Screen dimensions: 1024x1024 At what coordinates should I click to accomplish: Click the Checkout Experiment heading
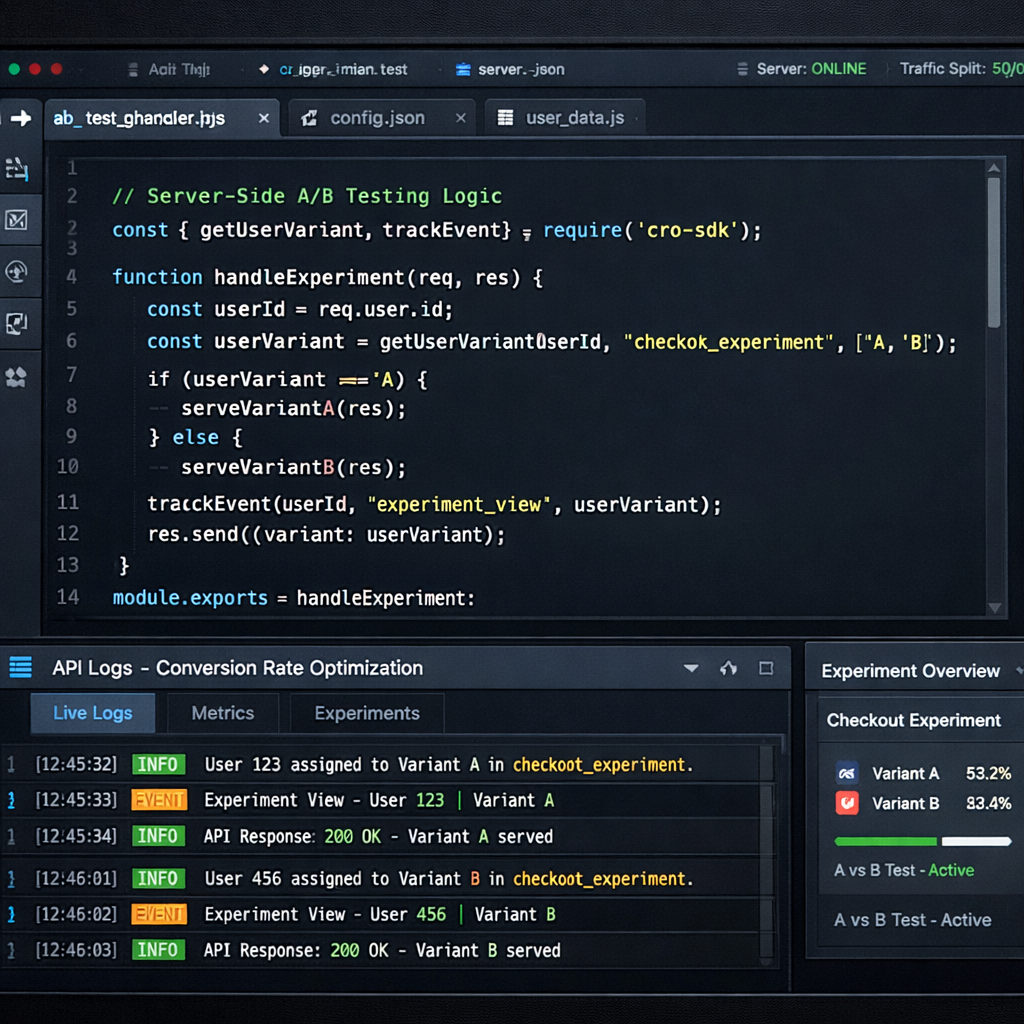pos(913,720)
